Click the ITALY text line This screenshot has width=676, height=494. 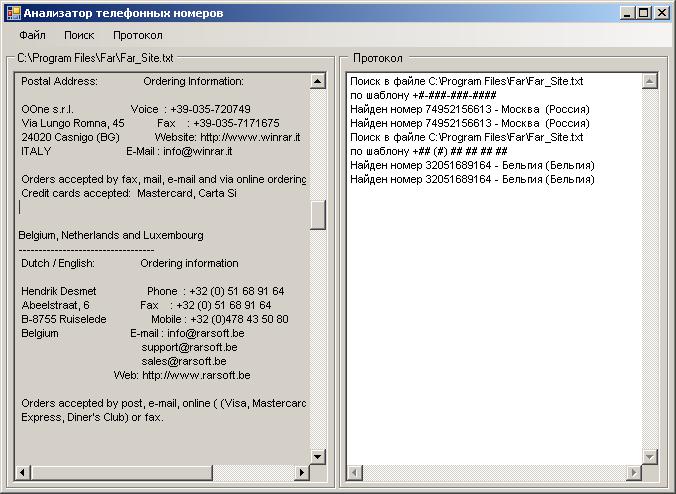[36, 151]
